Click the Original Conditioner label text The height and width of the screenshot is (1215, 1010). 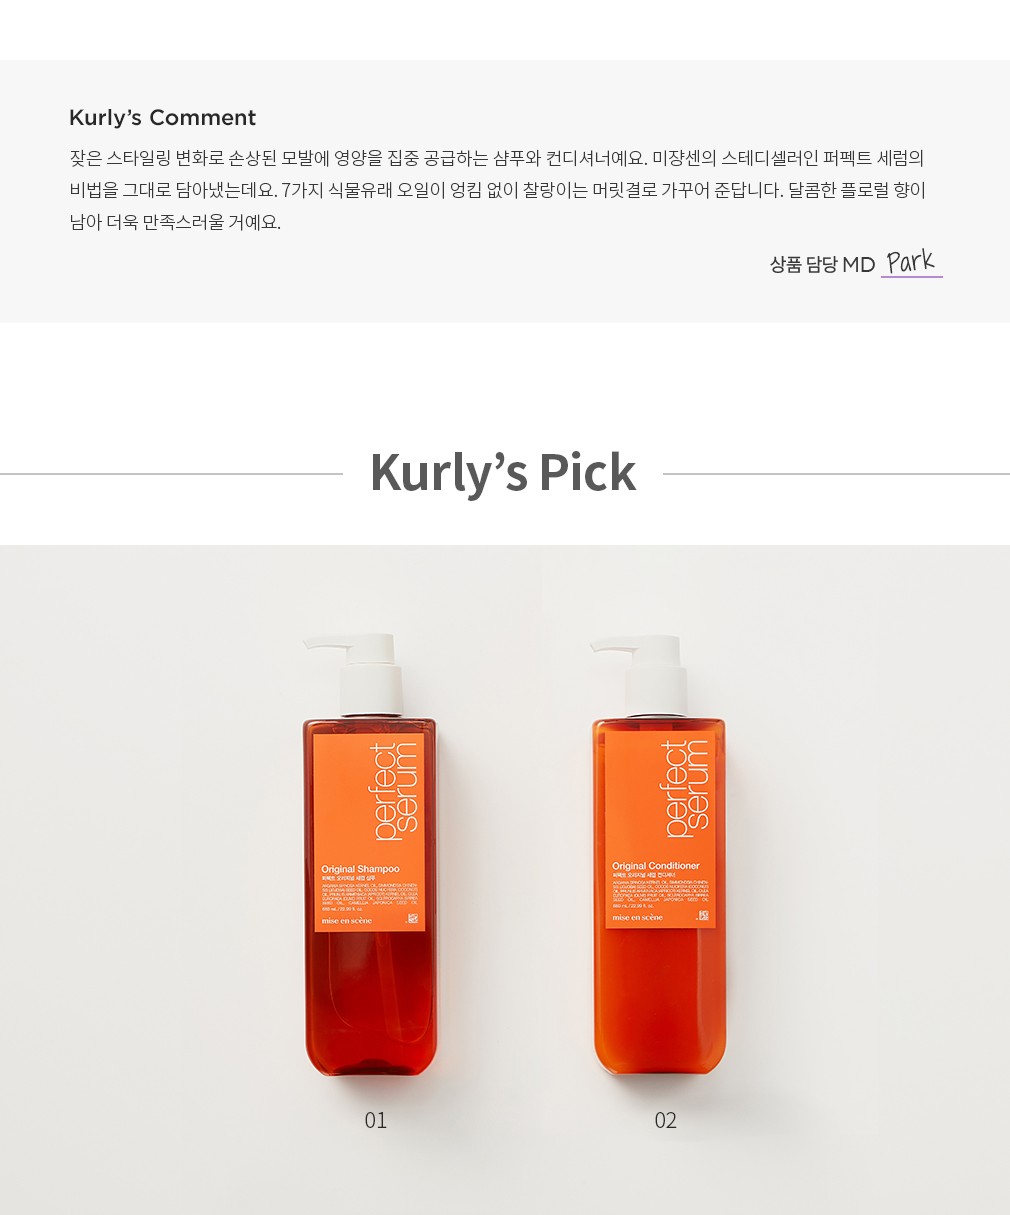point(656,866)
